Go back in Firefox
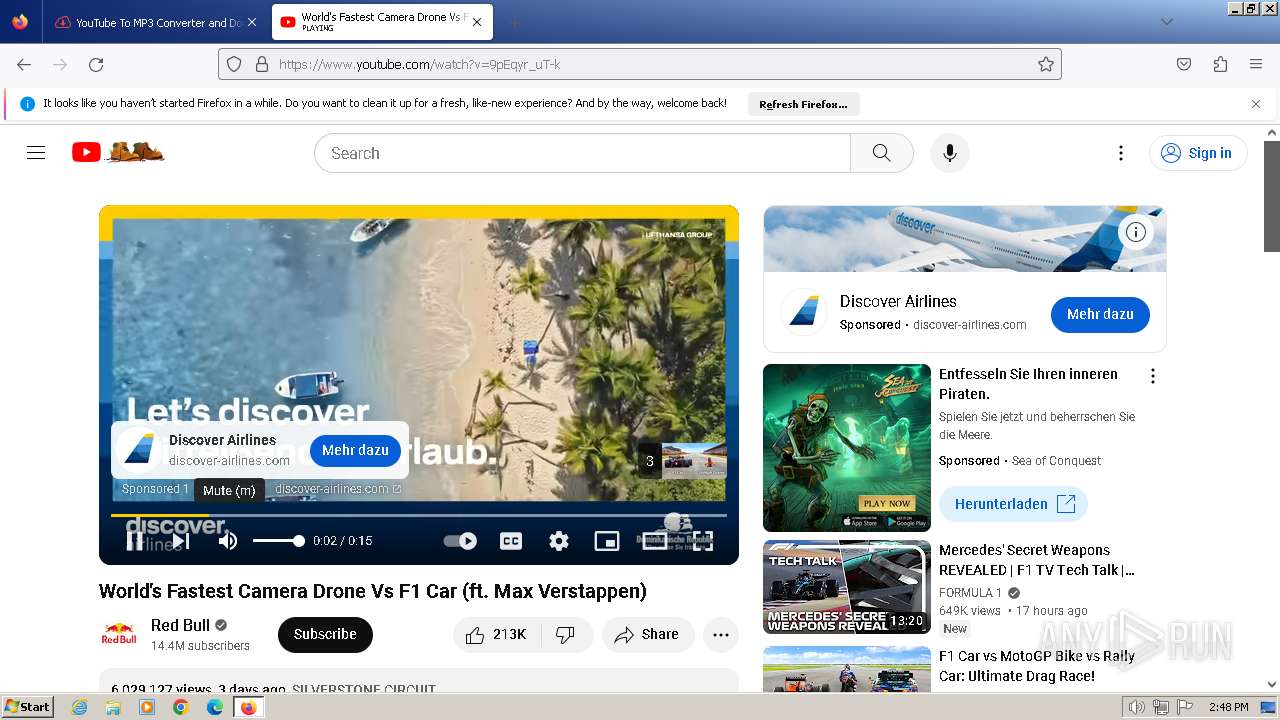Screen dimensions: 1280x720 pyautogui.click(x=24, y=64)
